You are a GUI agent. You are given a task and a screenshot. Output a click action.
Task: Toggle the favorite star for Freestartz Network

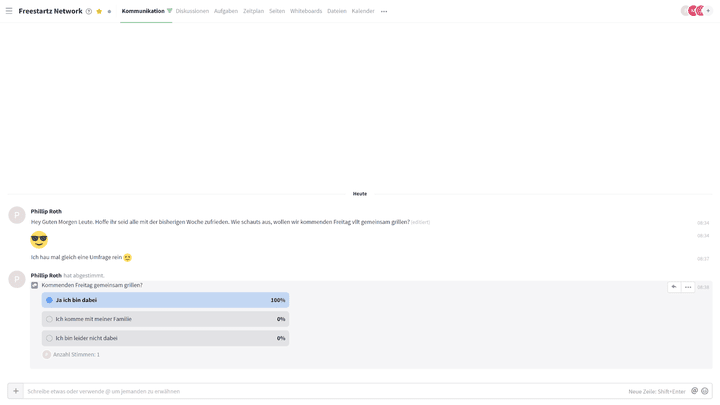pos(99,11)
